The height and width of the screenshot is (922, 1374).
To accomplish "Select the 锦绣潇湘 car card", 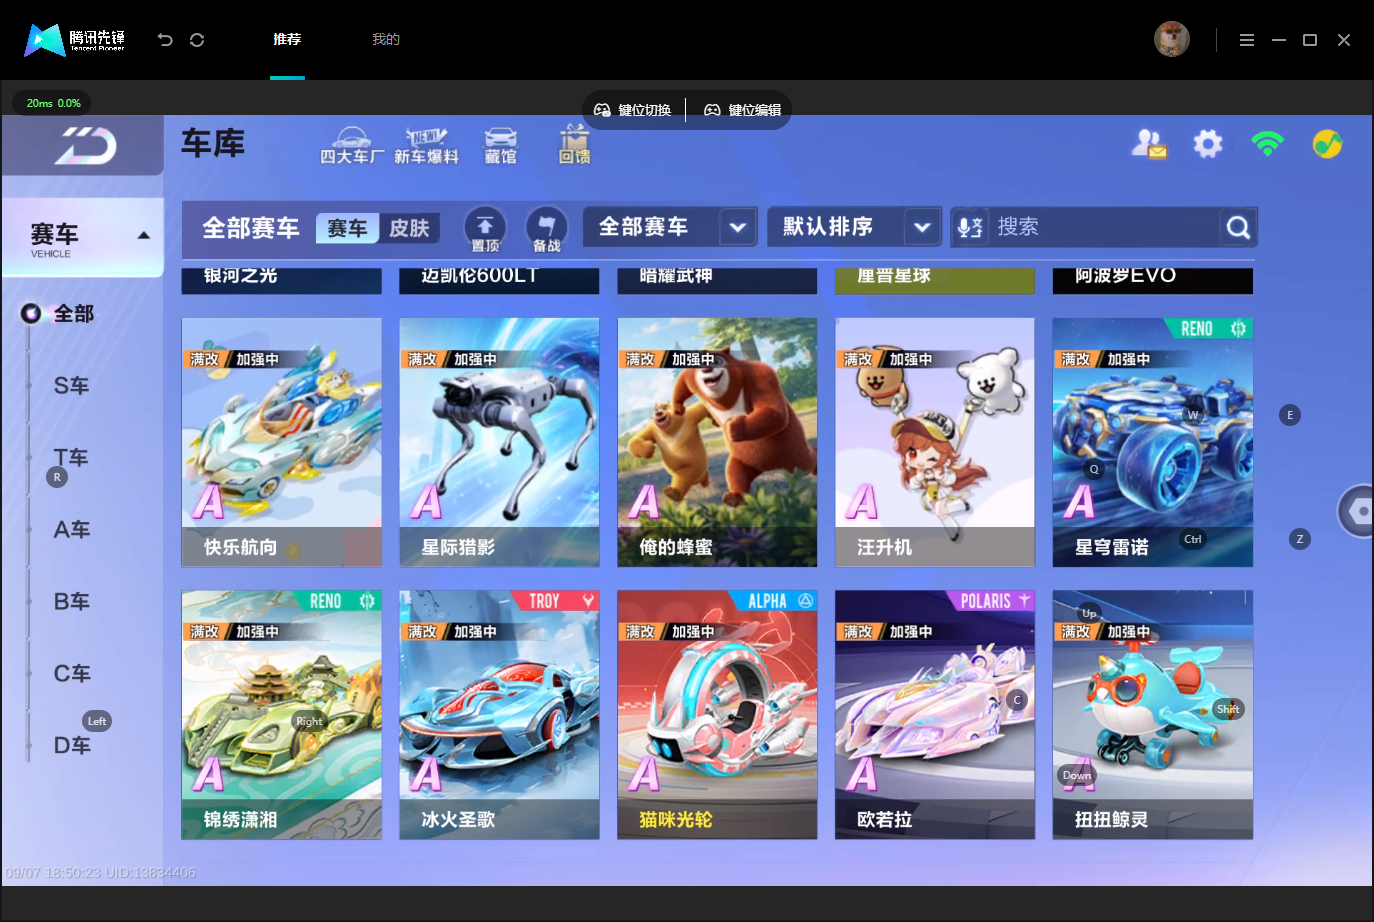I will (x=281, y=714).
